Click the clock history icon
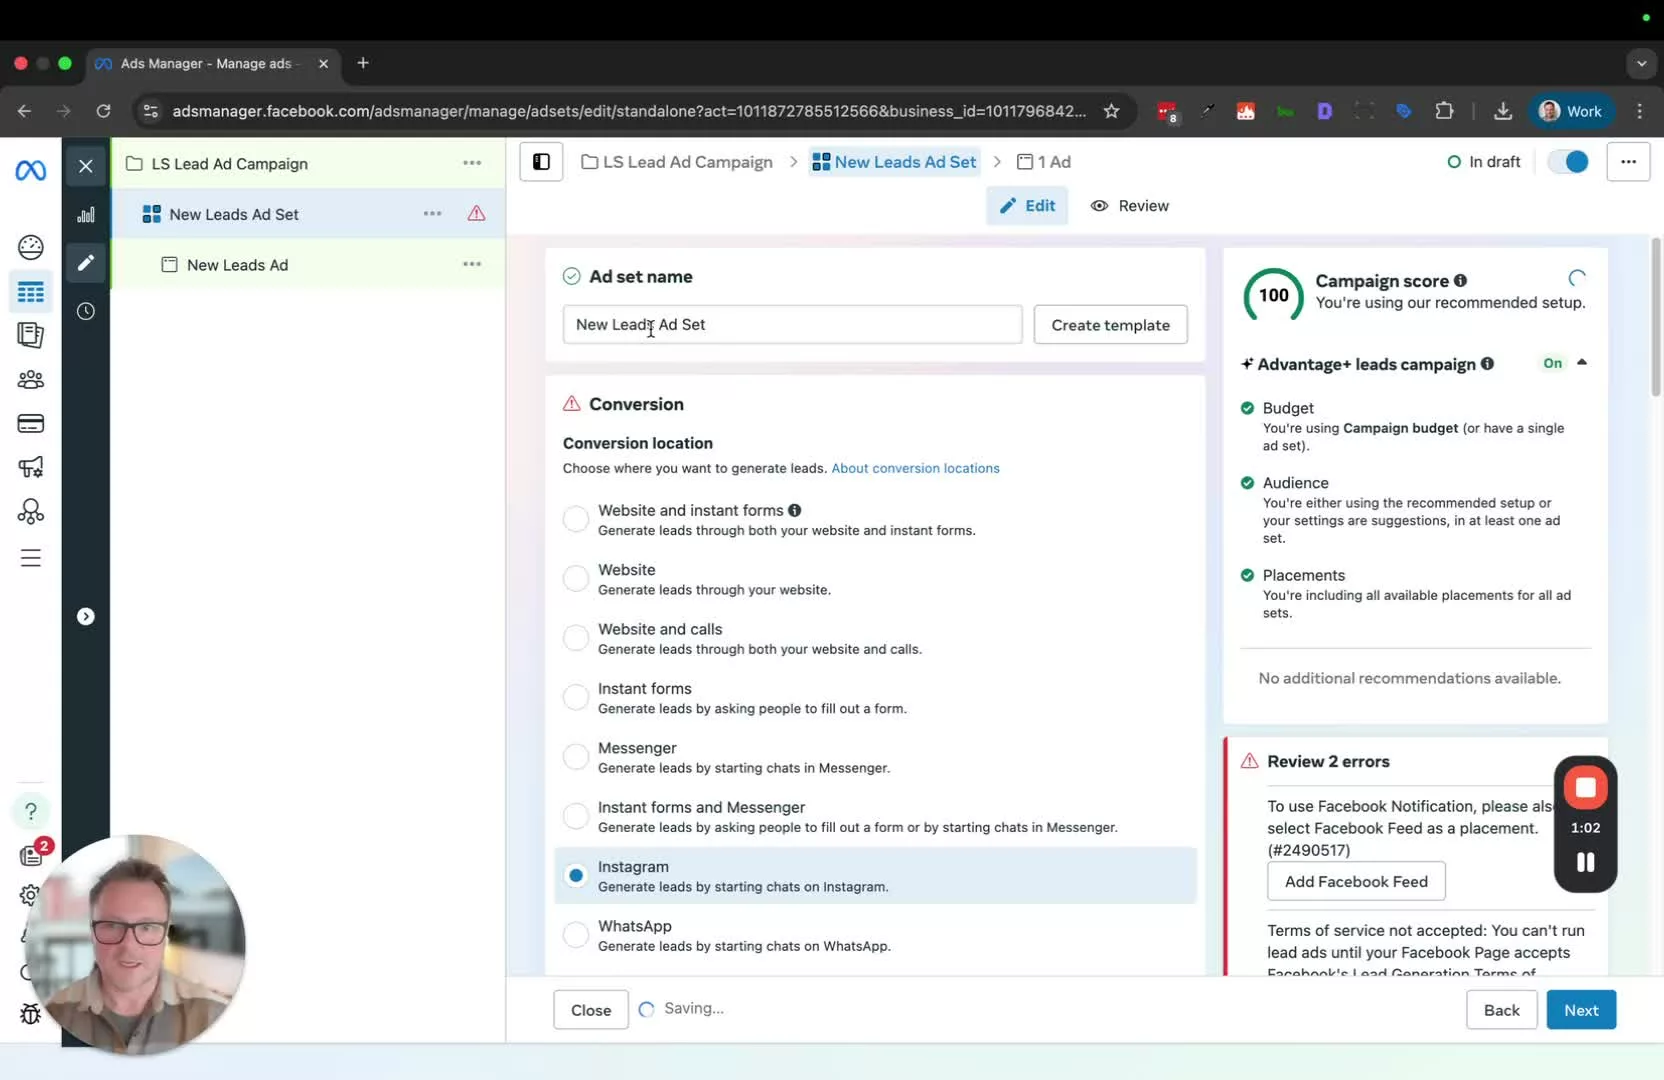The height and width of the screenshot is (1080, 1664). 86,312
